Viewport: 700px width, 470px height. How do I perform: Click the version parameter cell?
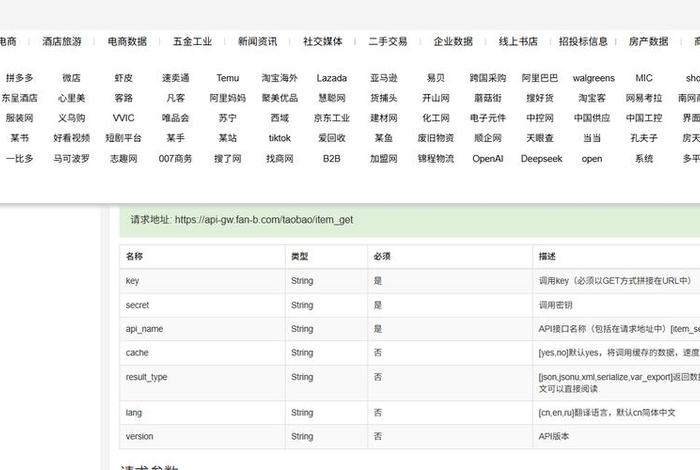(202, 437)
